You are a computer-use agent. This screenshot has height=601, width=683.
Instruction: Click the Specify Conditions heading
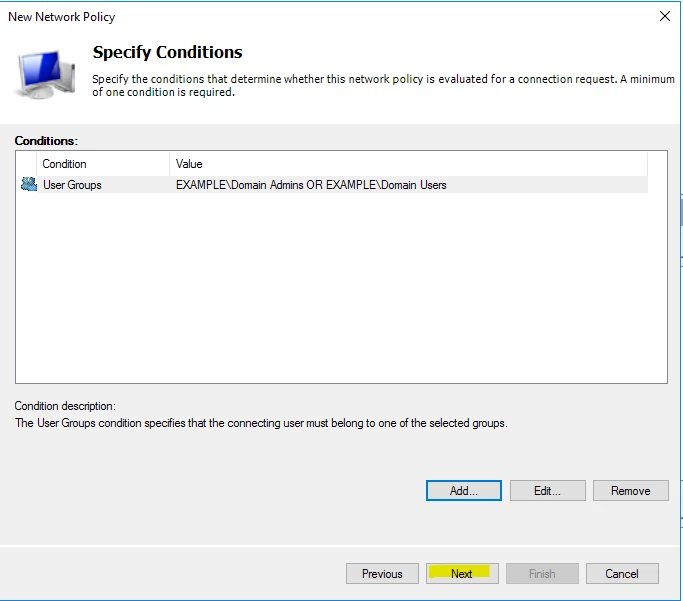pos(167,52)
